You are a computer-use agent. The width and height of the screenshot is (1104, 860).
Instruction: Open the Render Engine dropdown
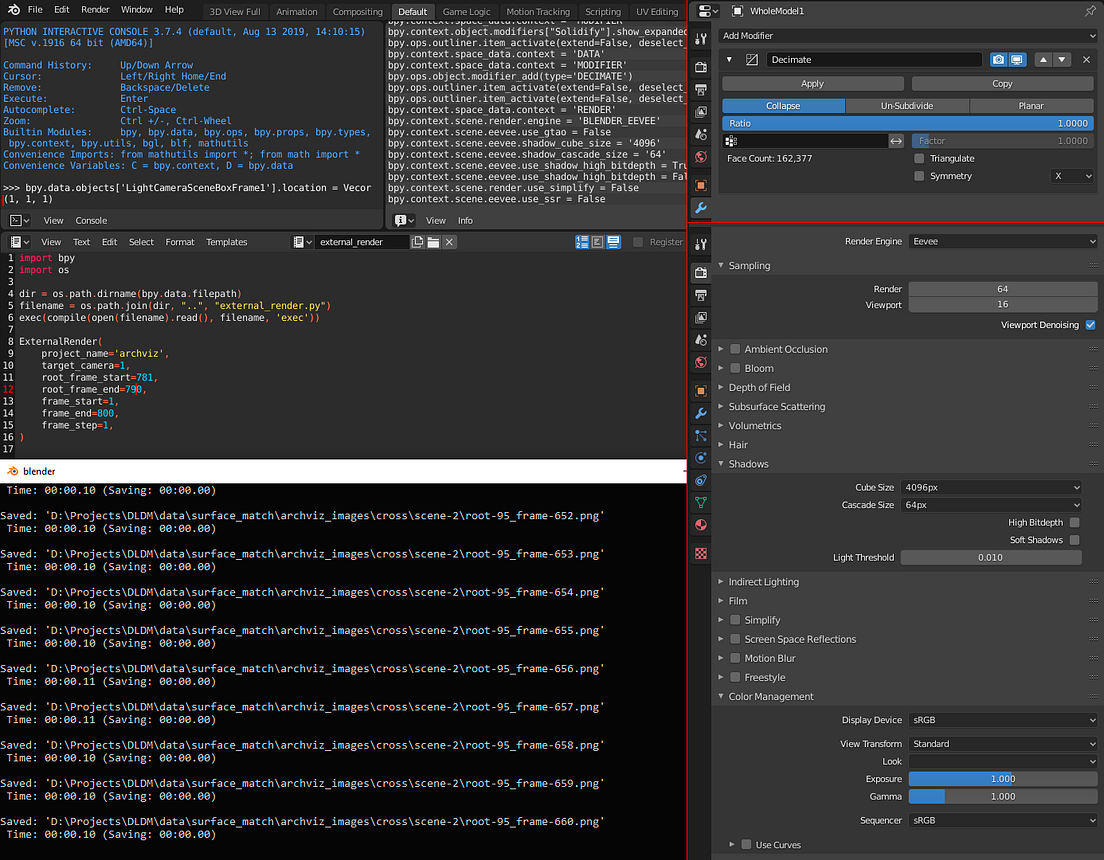(1003, 242)
